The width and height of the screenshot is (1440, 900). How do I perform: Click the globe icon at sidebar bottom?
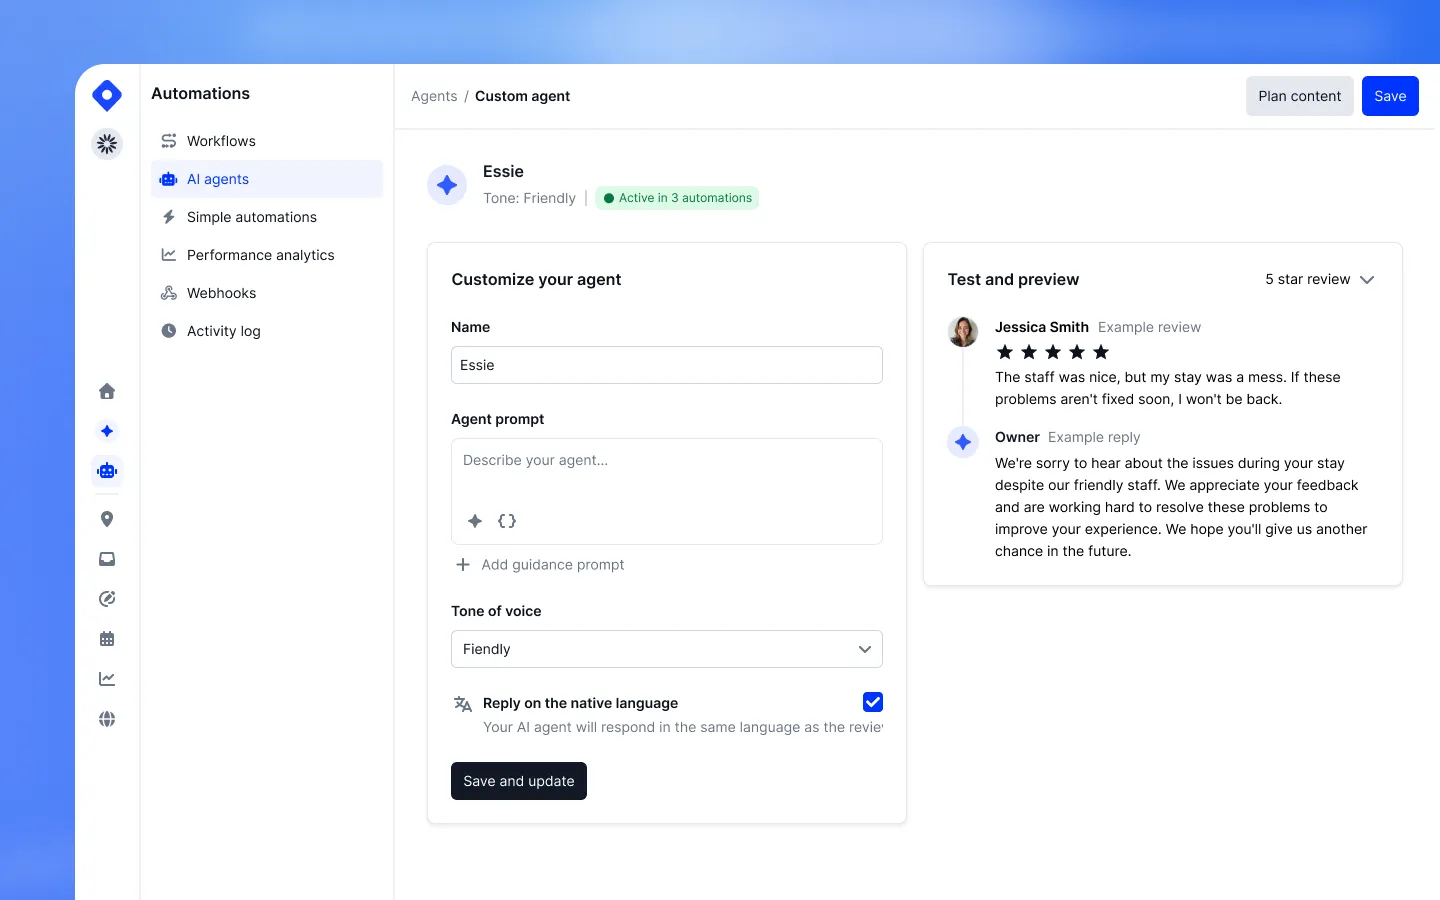coord(107,719)
